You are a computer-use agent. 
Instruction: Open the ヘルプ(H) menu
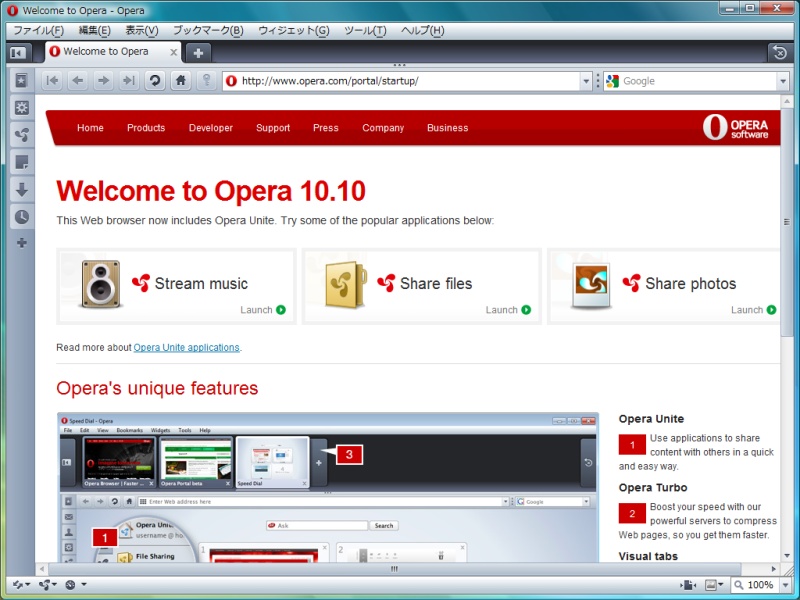click(x=422, y=31)
